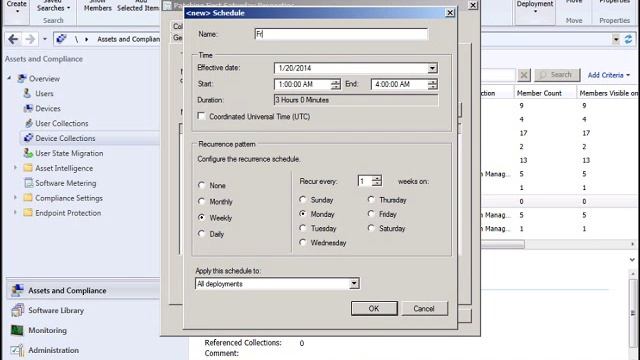This screenshot has height=360, width=640.
Task: Select the None recurrence option
Action: coord(201,185)
